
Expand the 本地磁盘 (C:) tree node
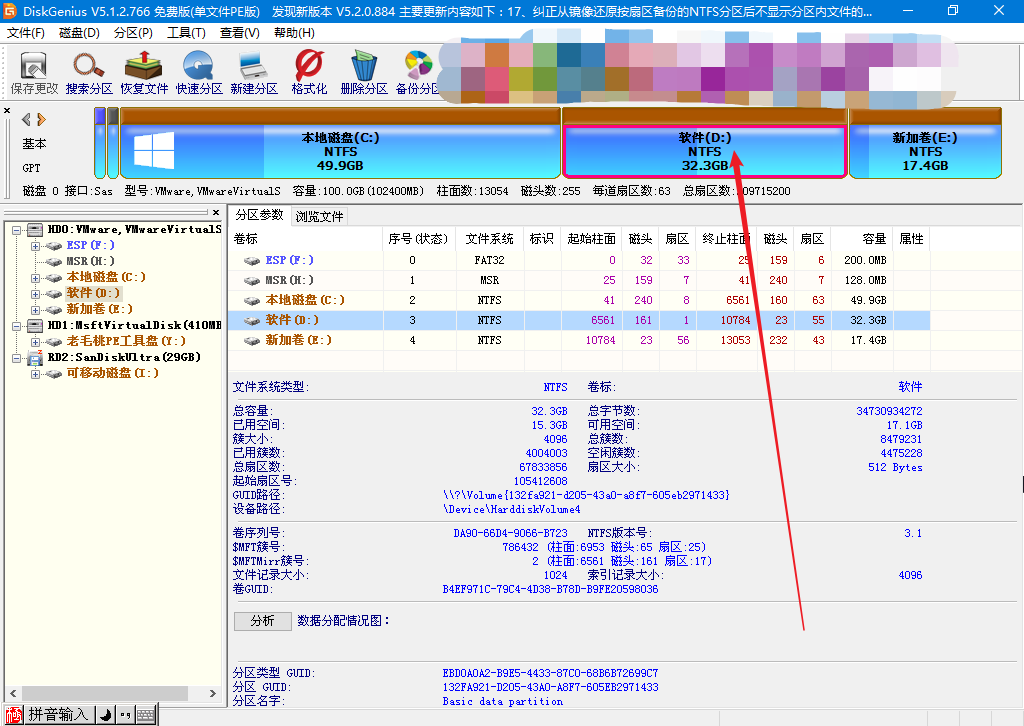[35, 277]
